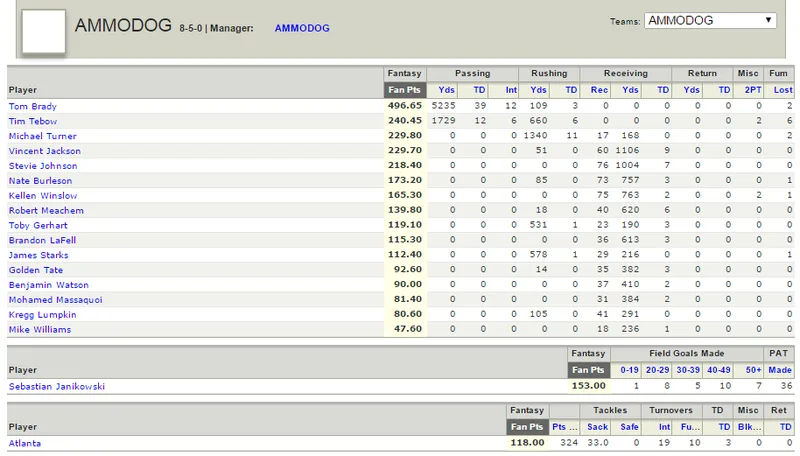800x456 pixels.
Task: Open Michael Turner player page
Action: 42,136
